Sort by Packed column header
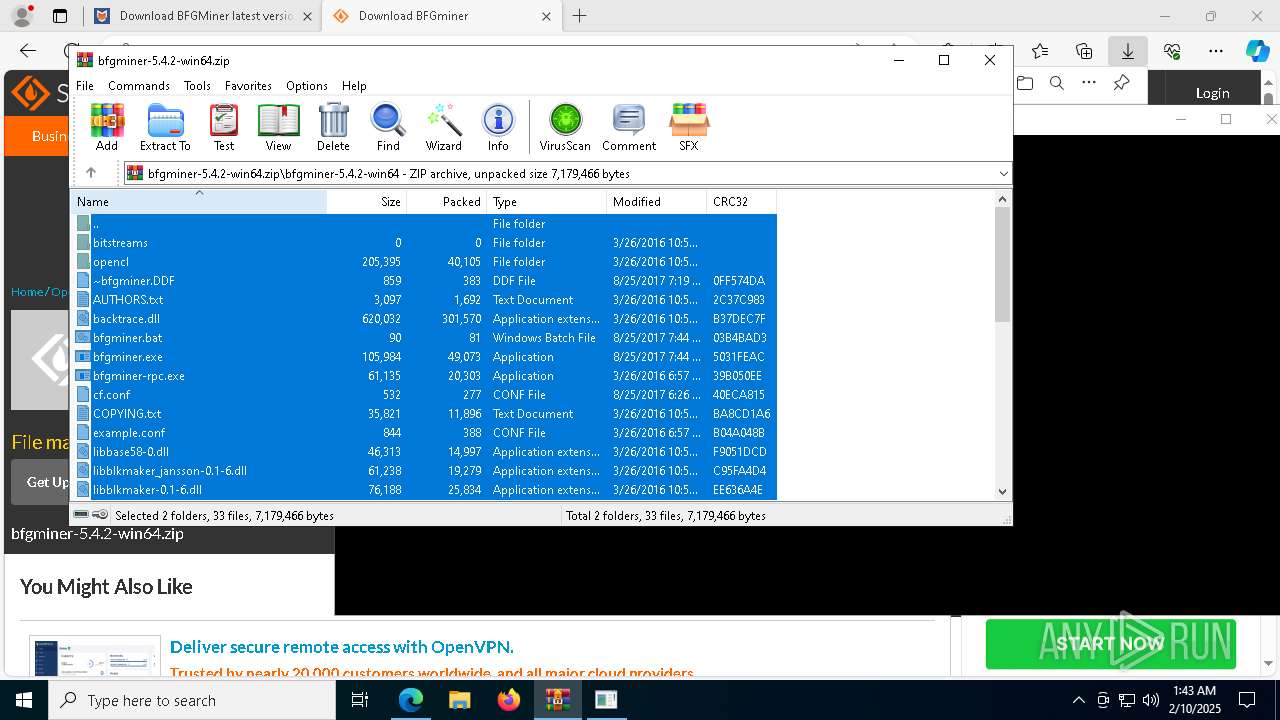The image size is (1280, 720). (x=447, y=202)
